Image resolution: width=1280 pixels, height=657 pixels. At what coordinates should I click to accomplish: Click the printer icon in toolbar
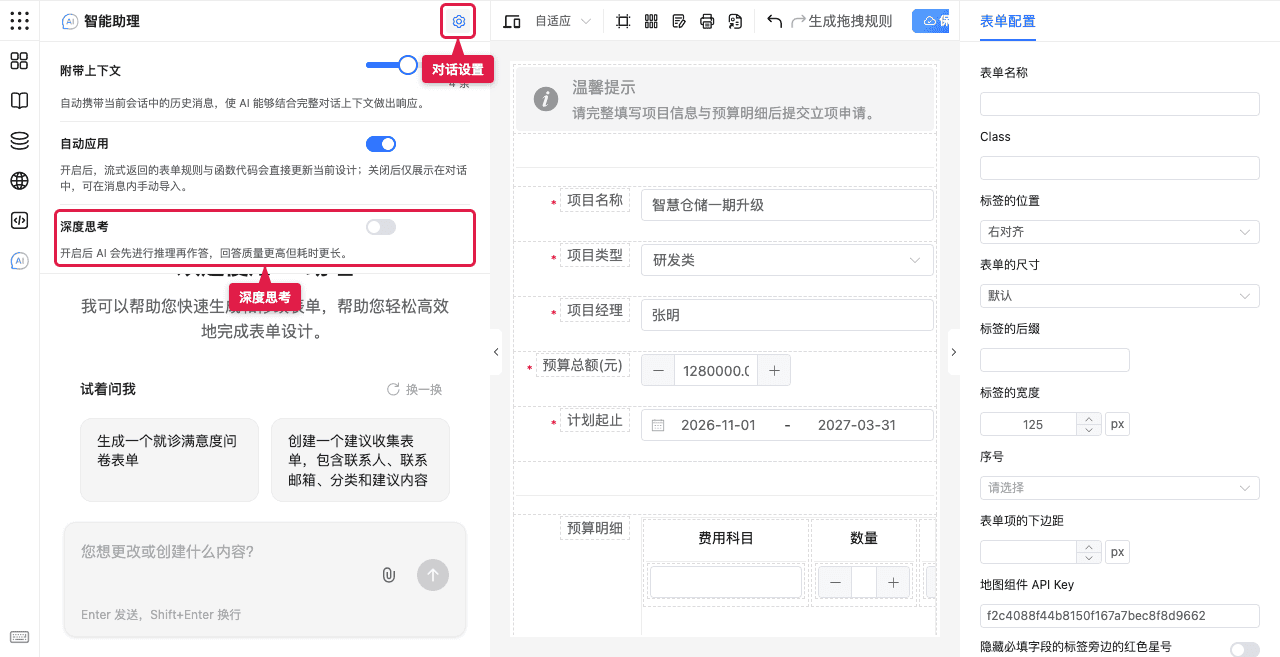(707, 21)
